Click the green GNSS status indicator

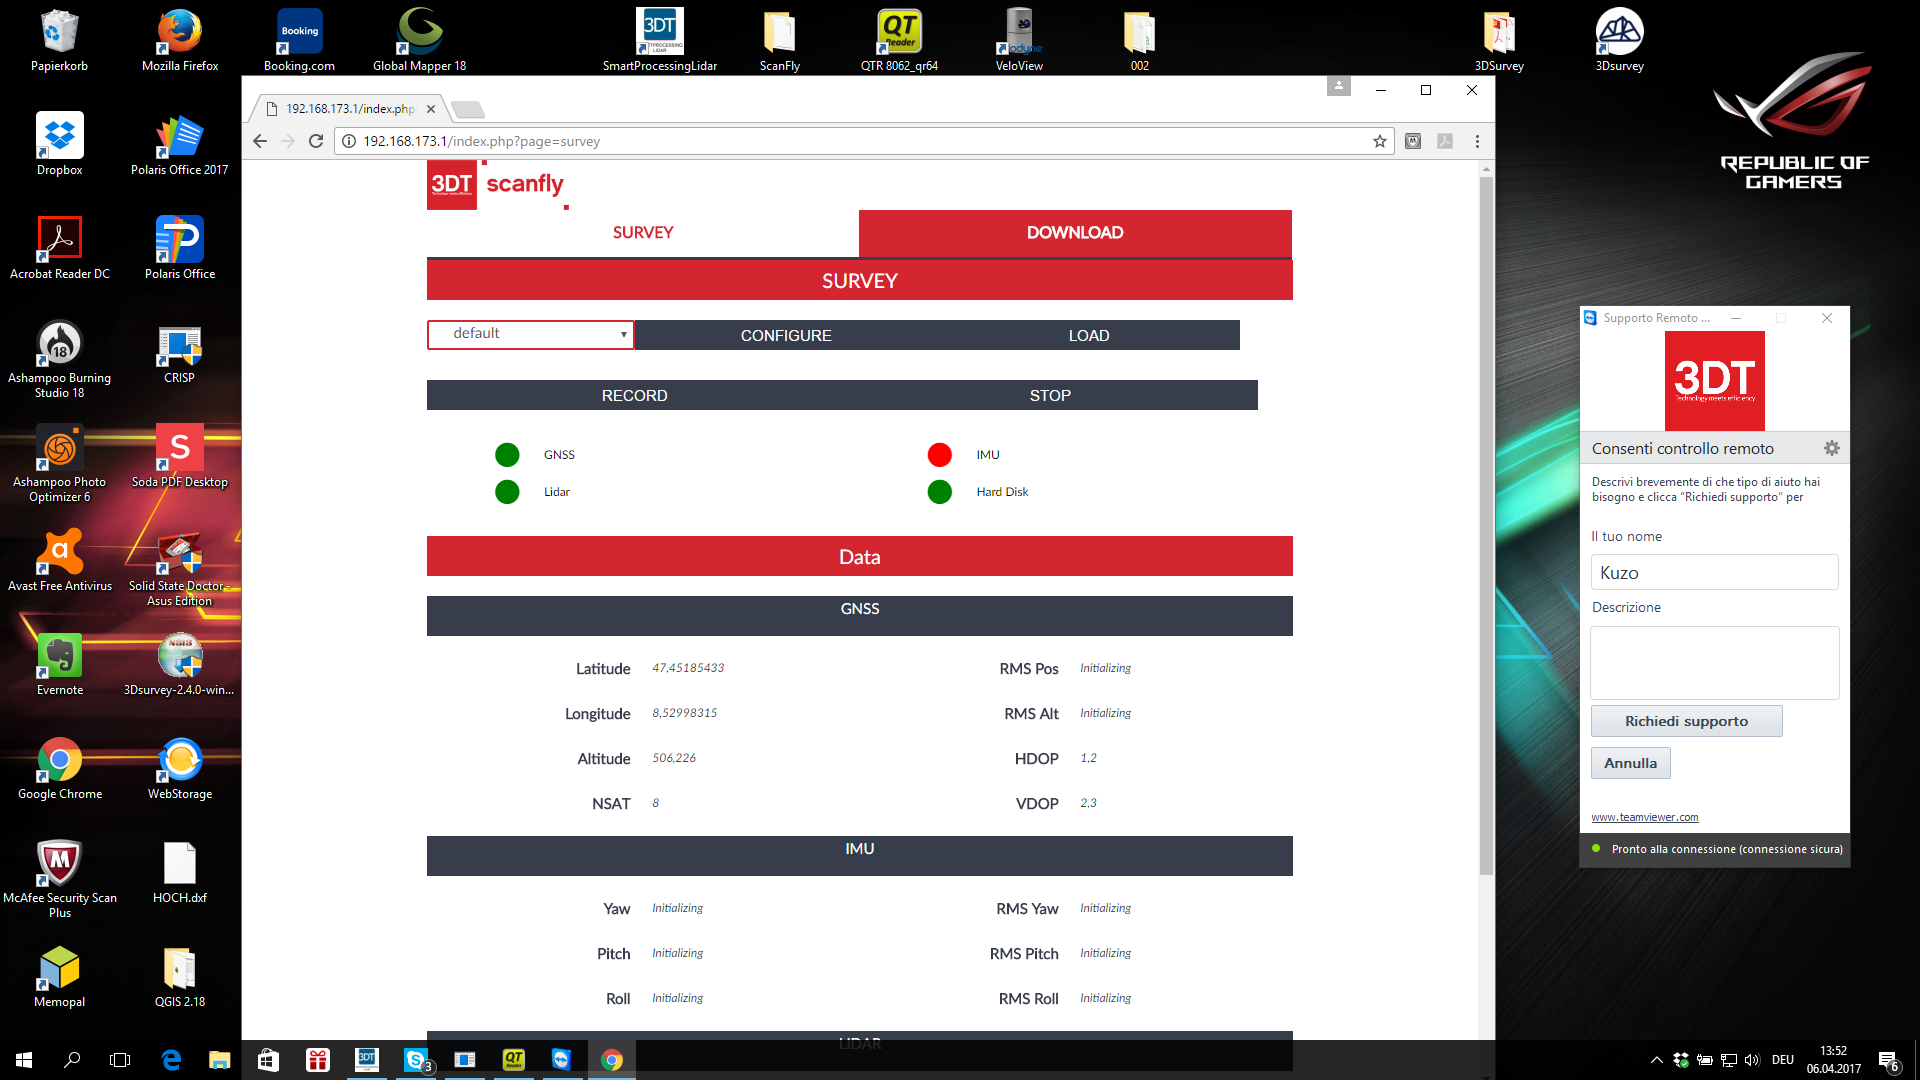507,455
